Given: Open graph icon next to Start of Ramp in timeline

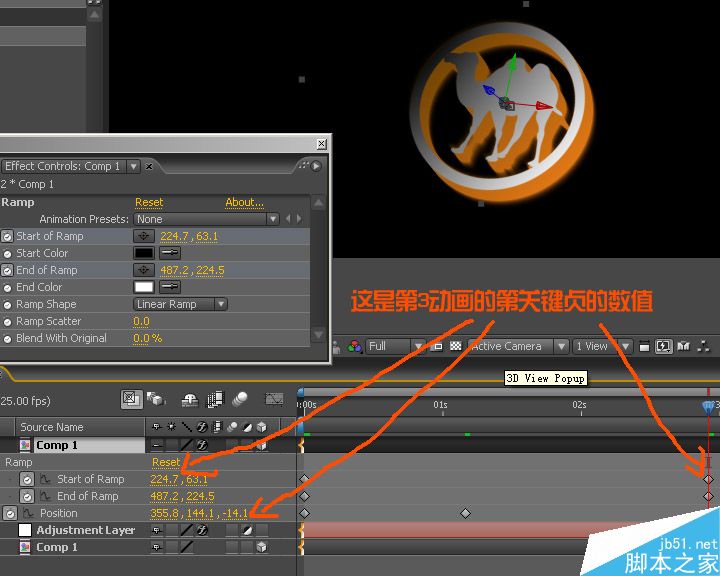Looking at the screenshot, I should [45, 479].
